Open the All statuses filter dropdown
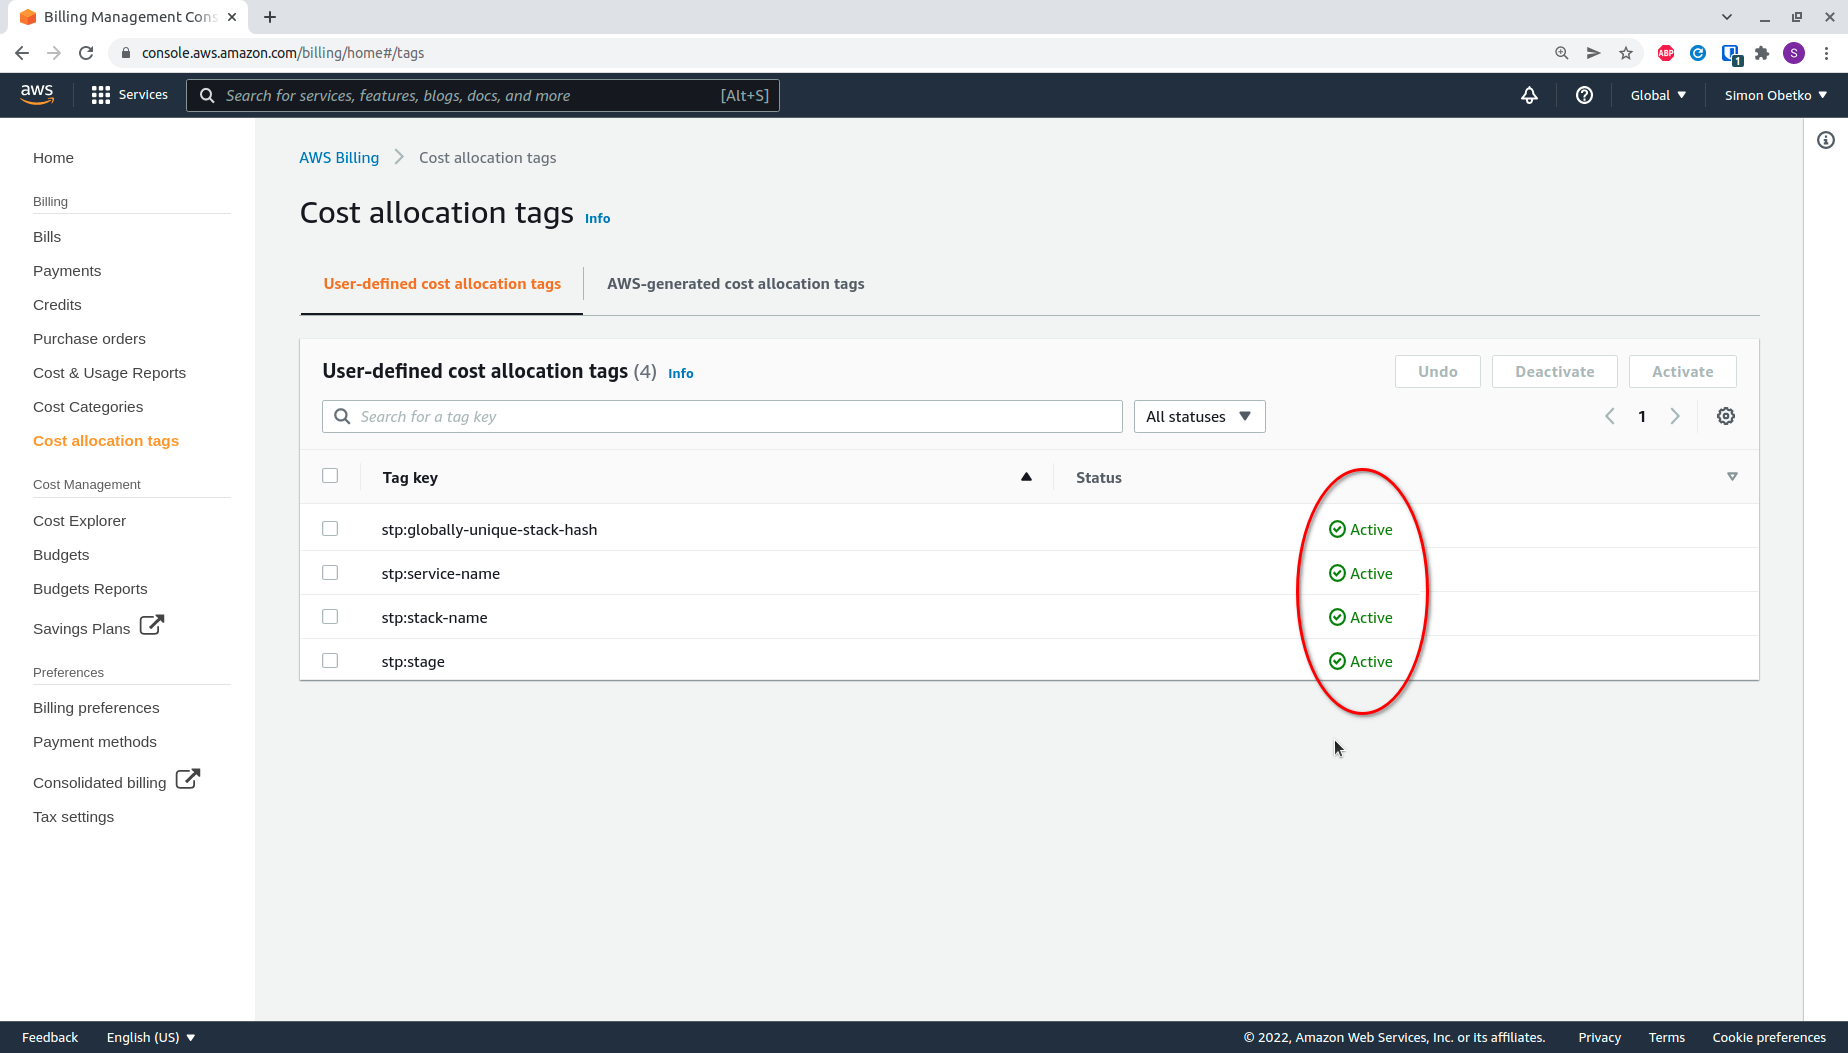 pos(1199,416)
